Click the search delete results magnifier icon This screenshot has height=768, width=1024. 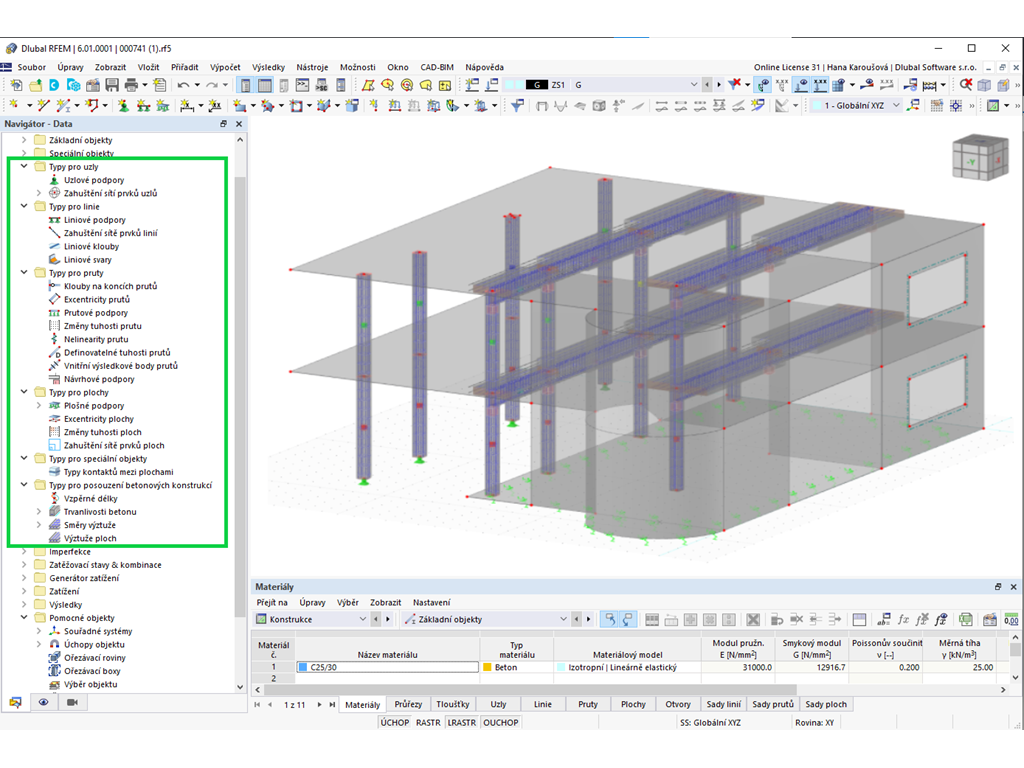tap(965, 84)
